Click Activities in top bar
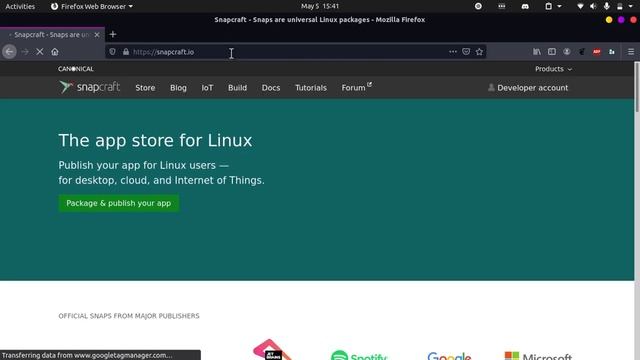640x360 pixels. tap(20, 6)
